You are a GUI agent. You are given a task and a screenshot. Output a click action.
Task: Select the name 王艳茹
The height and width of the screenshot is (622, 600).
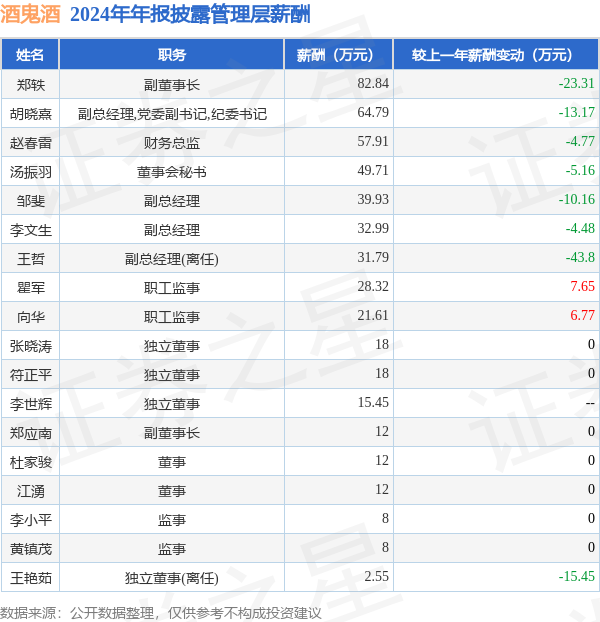click(x=31, y=578)
